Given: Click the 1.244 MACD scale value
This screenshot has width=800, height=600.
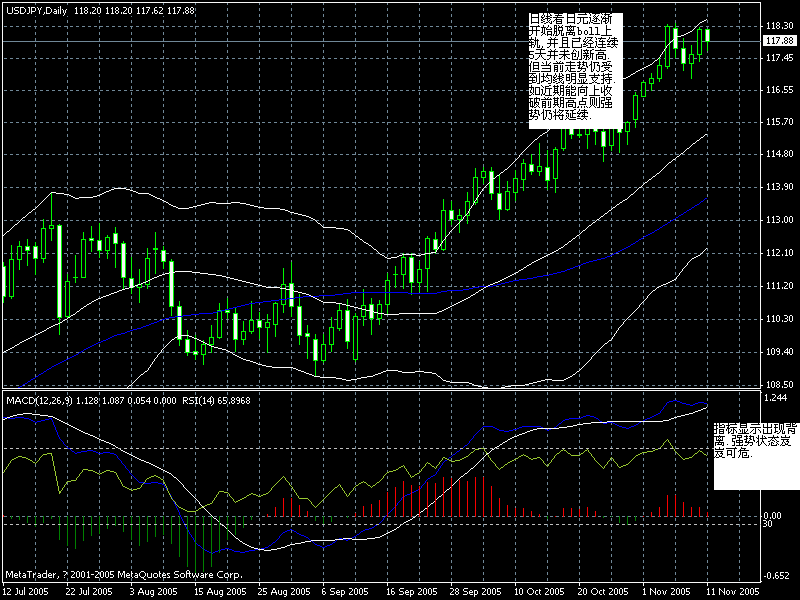Looking at the screenshot, I should 778,397.
